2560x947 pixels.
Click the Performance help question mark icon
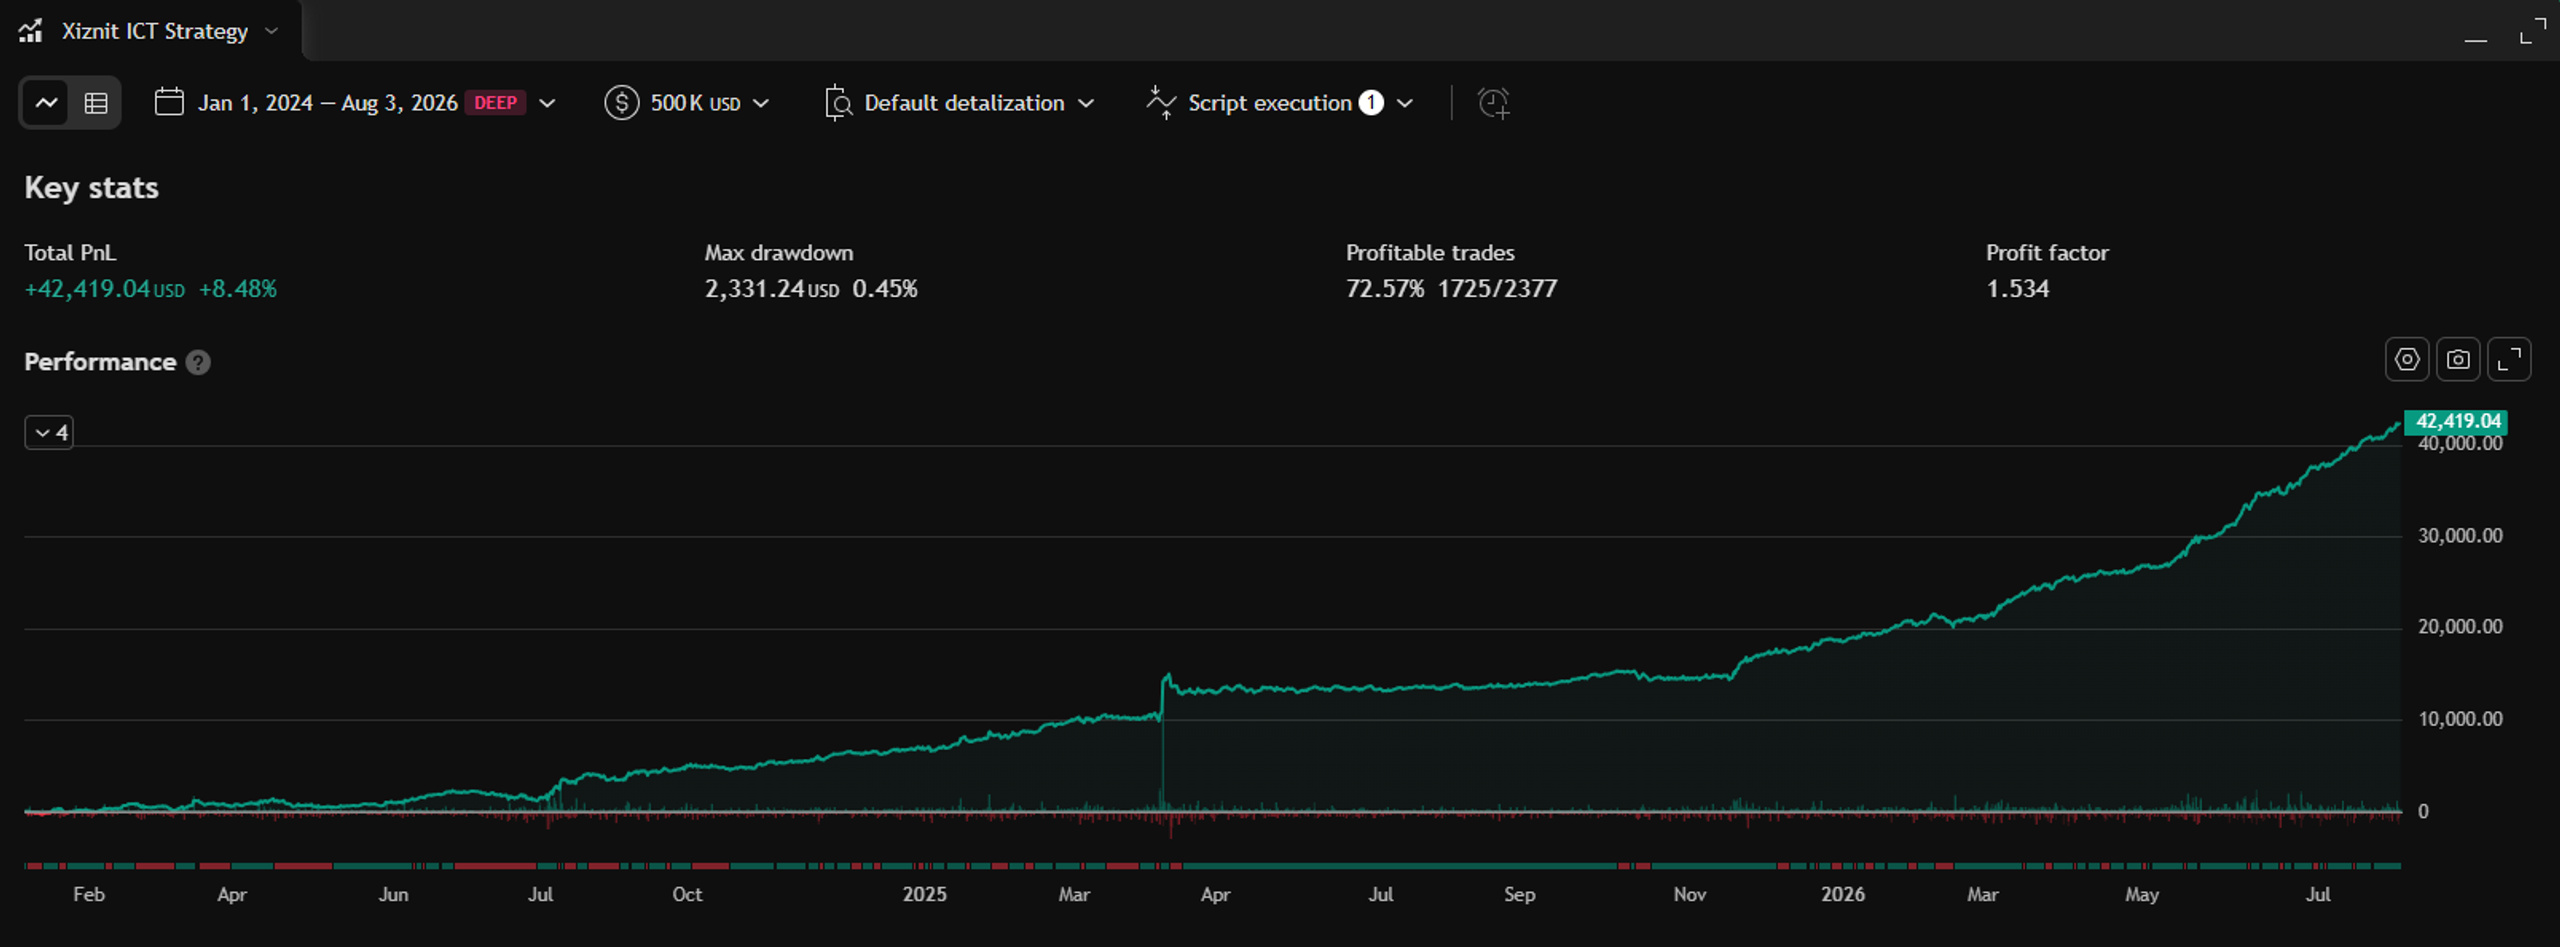tap(198, 363)
